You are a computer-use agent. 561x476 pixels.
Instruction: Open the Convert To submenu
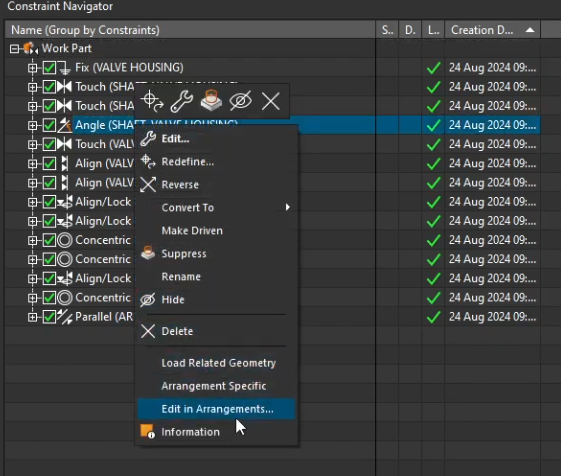click(x=216, y=208)
